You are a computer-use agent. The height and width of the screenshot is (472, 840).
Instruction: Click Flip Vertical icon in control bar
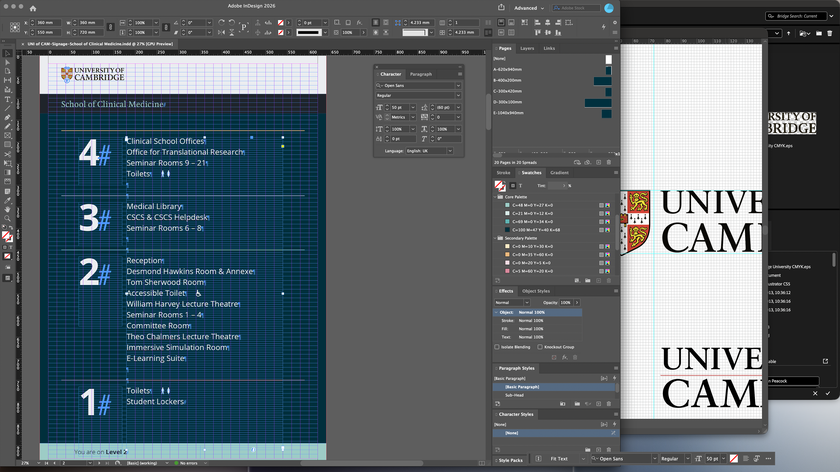[231, 32]
